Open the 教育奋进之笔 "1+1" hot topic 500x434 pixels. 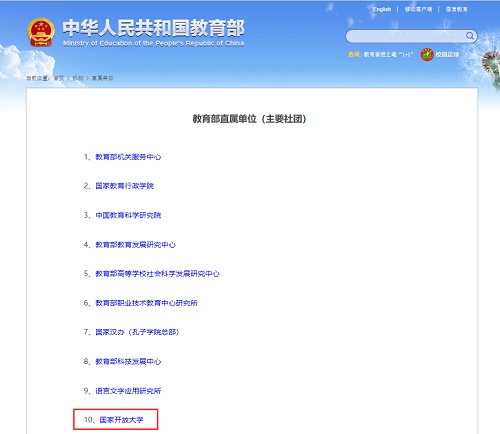(x=388, y=54)
